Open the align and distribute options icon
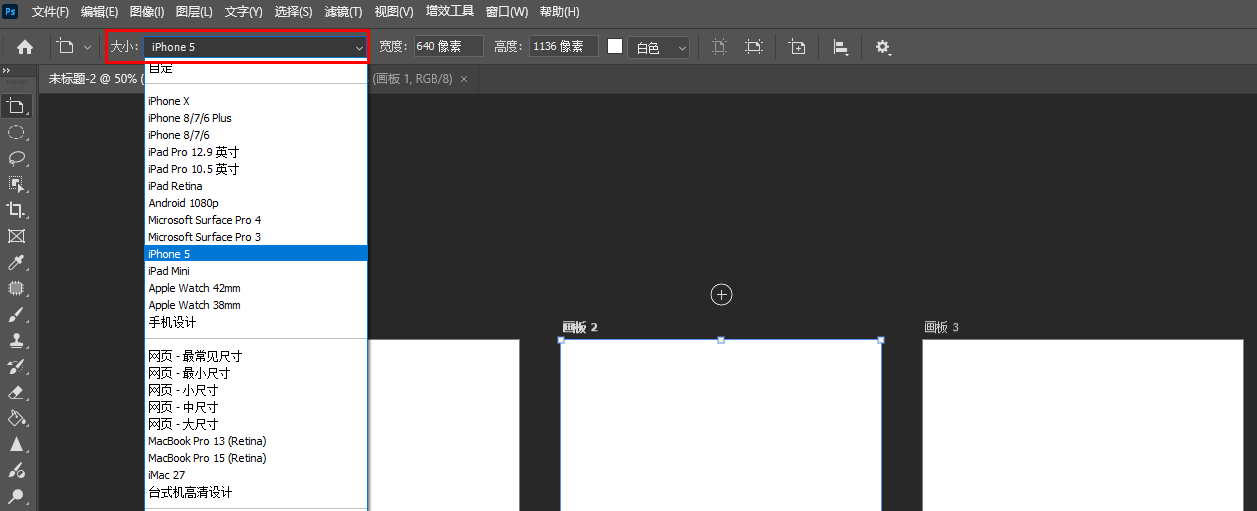The height and width of the screenshot is (511, 1257). [x=841, y=47]
